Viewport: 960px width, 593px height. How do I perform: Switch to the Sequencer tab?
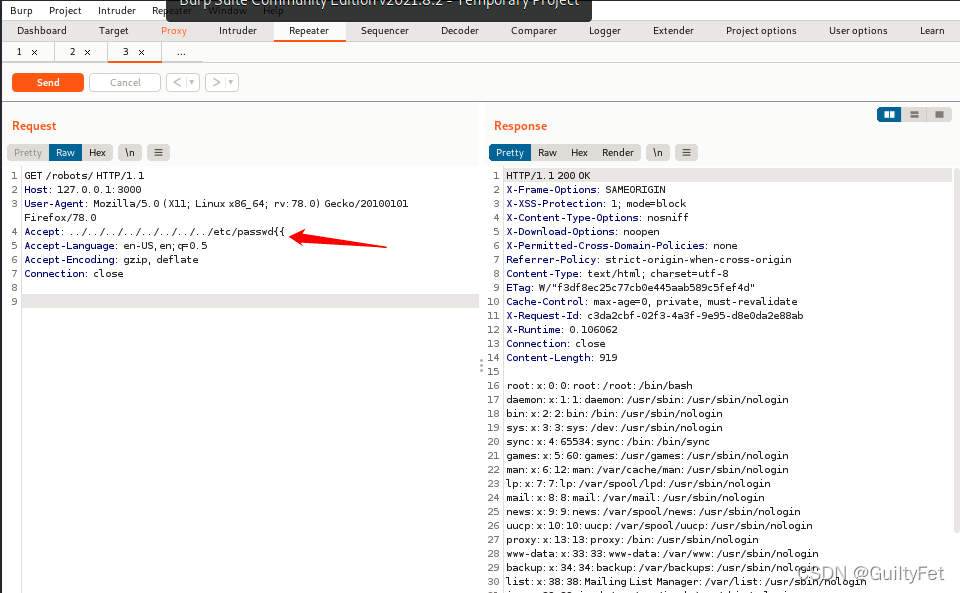point(384,31)
